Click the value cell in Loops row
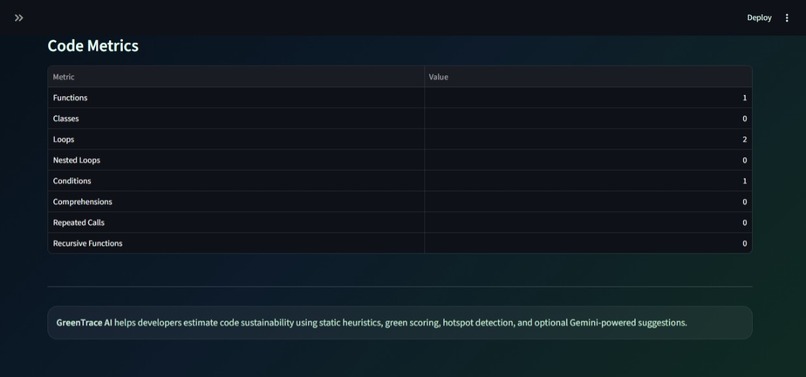806x377 pixels. [588, 139]
